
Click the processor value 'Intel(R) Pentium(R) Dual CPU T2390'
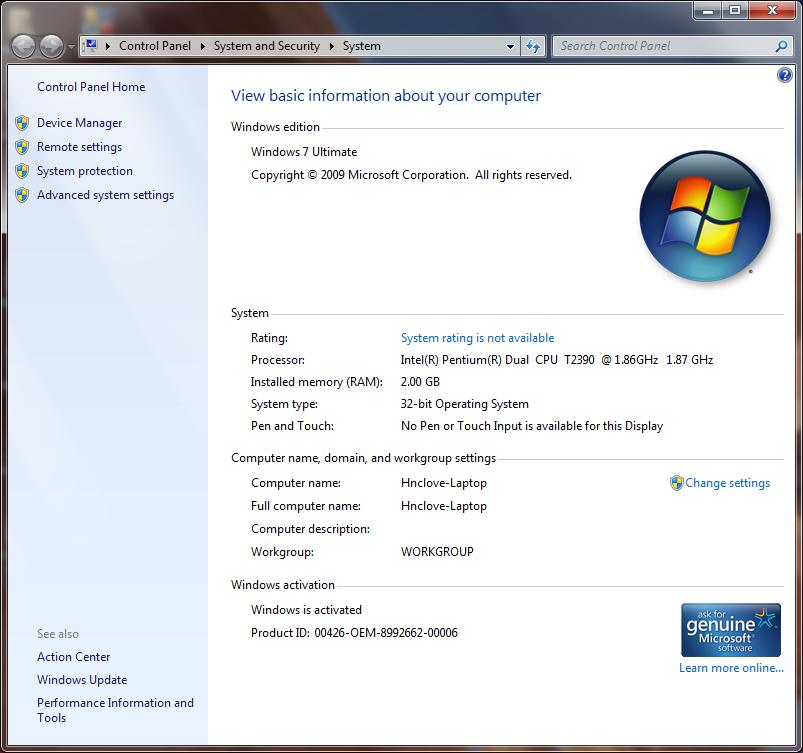(x=497, y=360)
